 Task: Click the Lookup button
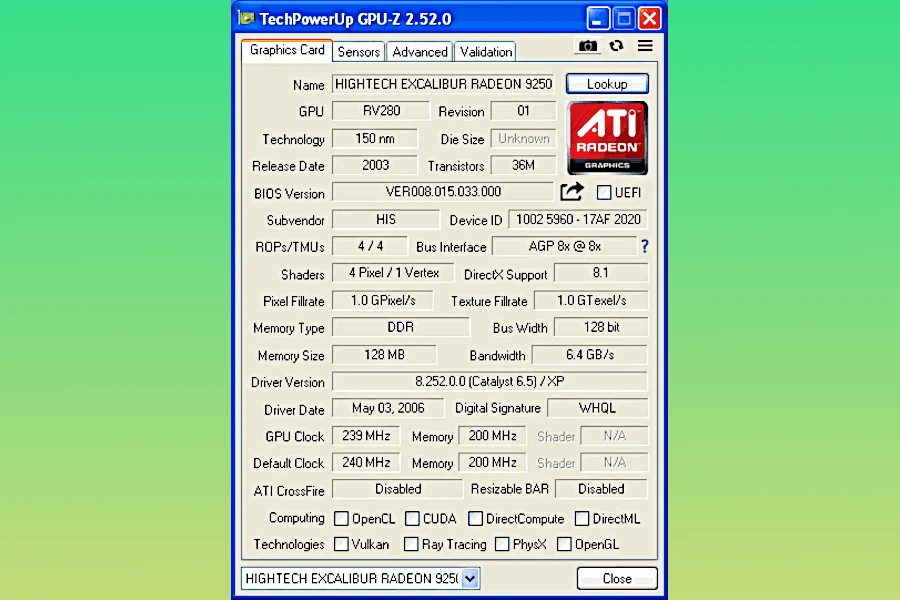click(607, 84)
